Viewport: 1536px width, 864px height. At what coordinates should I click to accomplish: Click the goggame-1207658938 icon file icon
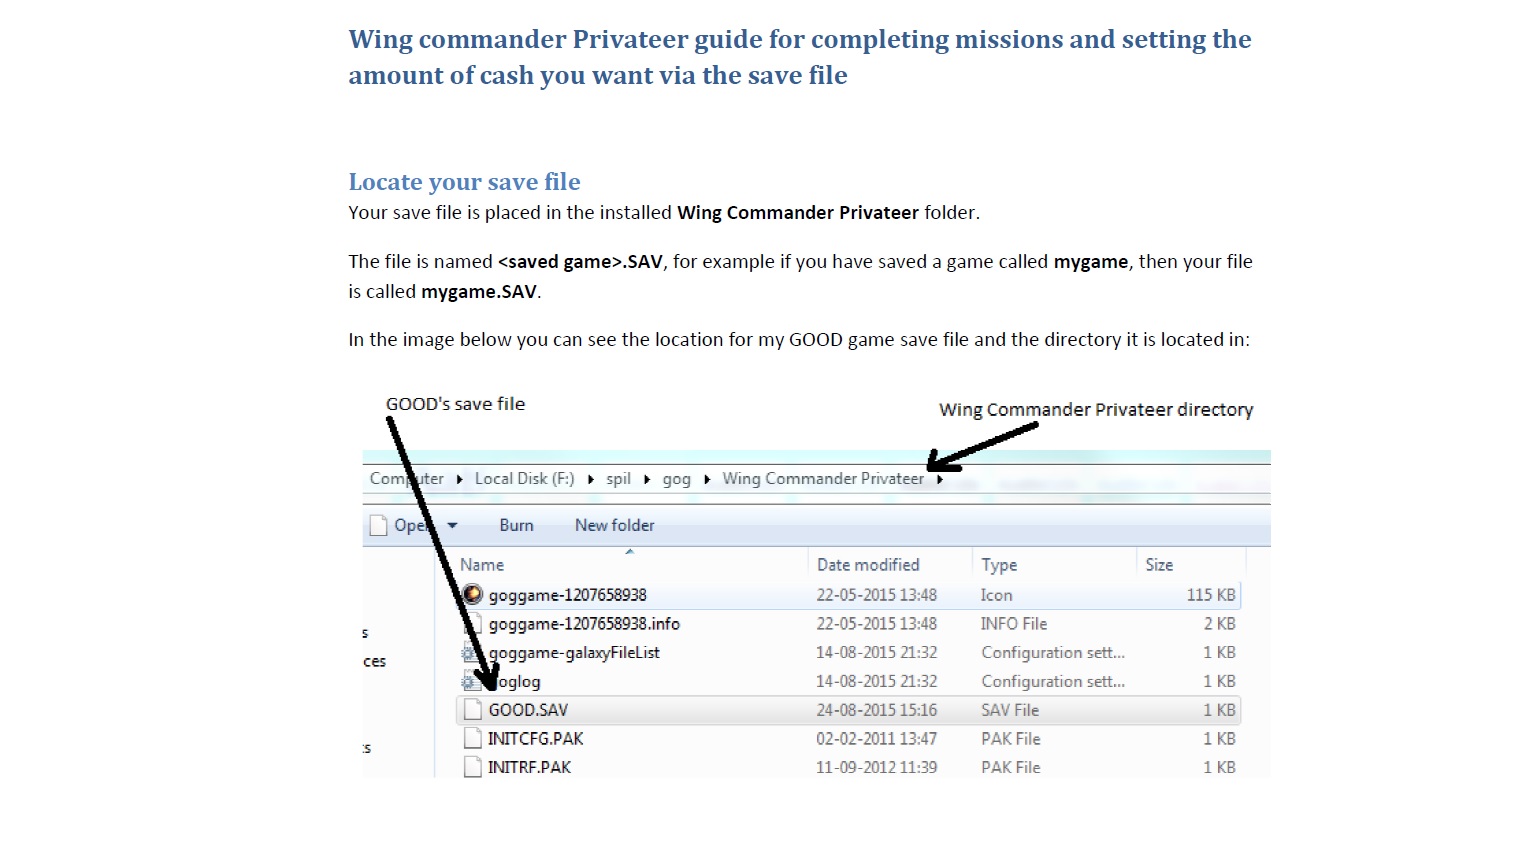click(x=472, y=595)
